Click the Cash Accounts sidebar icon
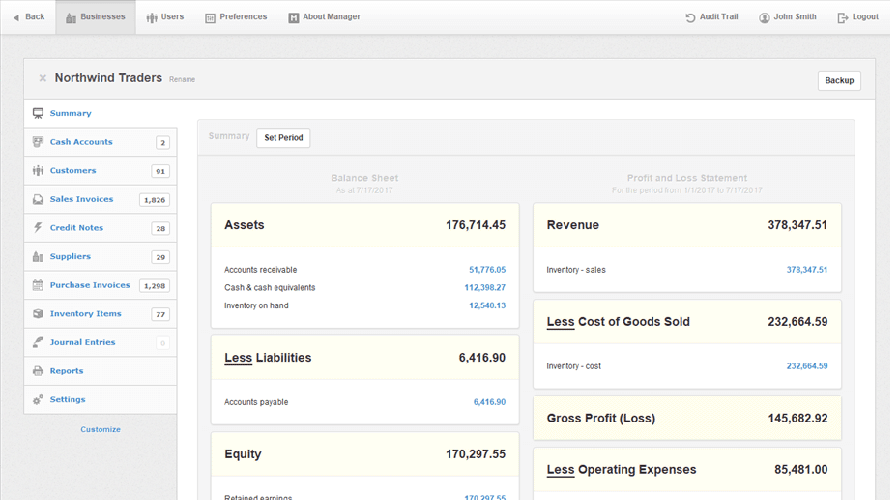The image size is (890, 500). [x=38, y=142]
